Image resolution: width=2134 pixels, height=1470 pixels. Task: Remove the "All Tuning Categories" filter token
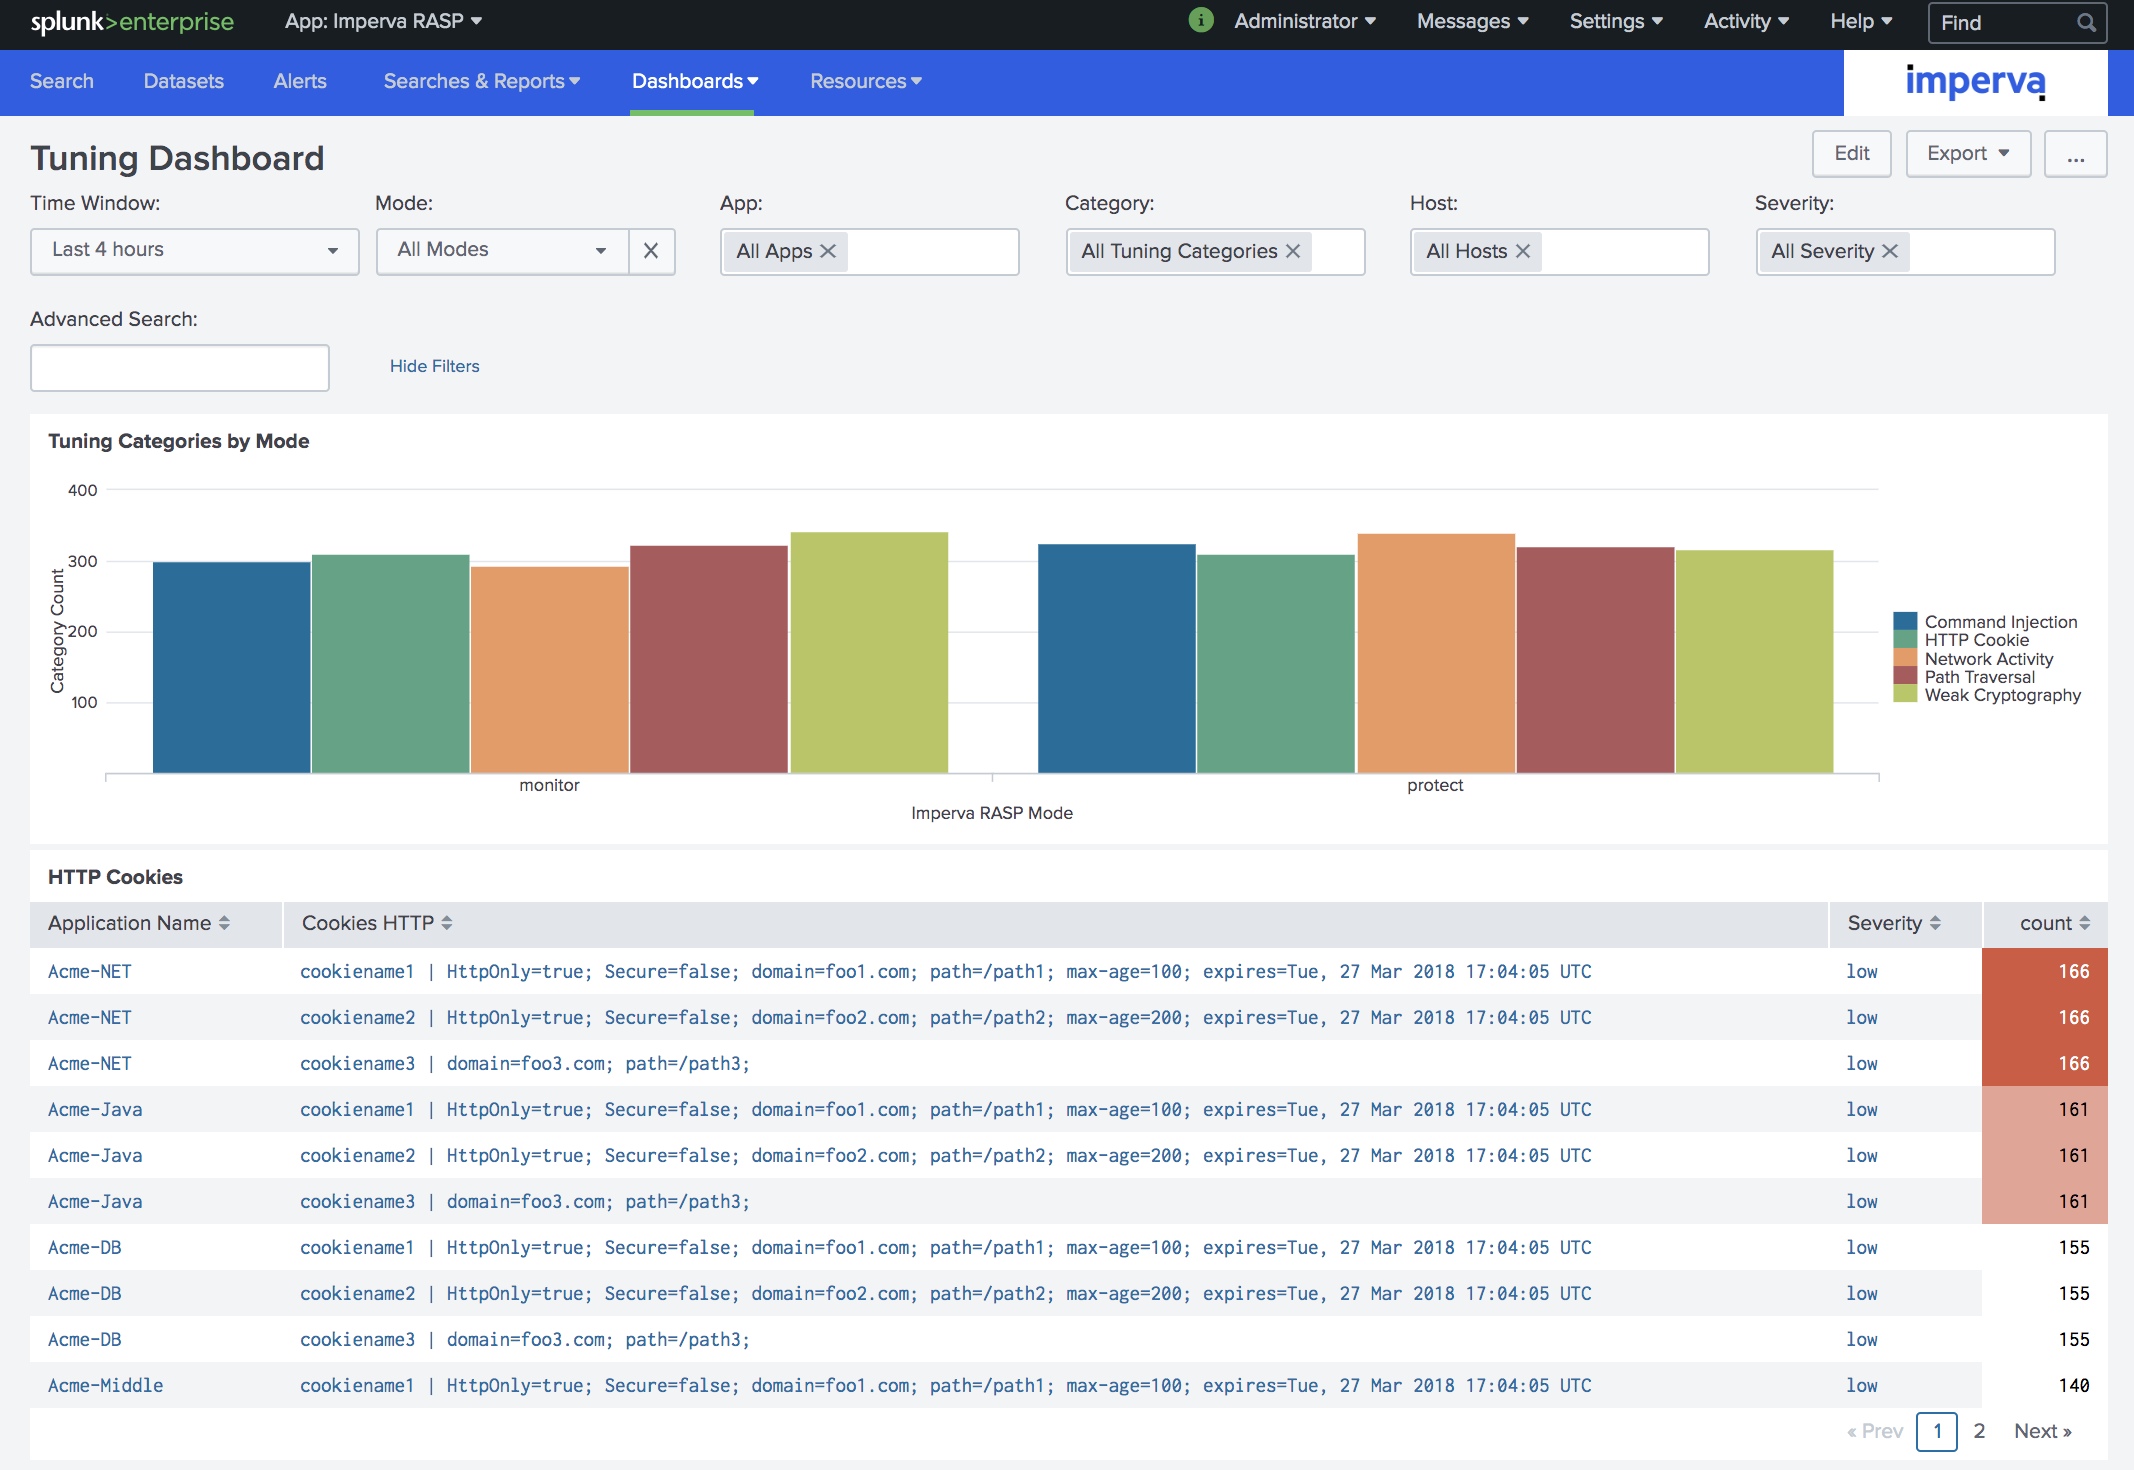point(1295,251)
